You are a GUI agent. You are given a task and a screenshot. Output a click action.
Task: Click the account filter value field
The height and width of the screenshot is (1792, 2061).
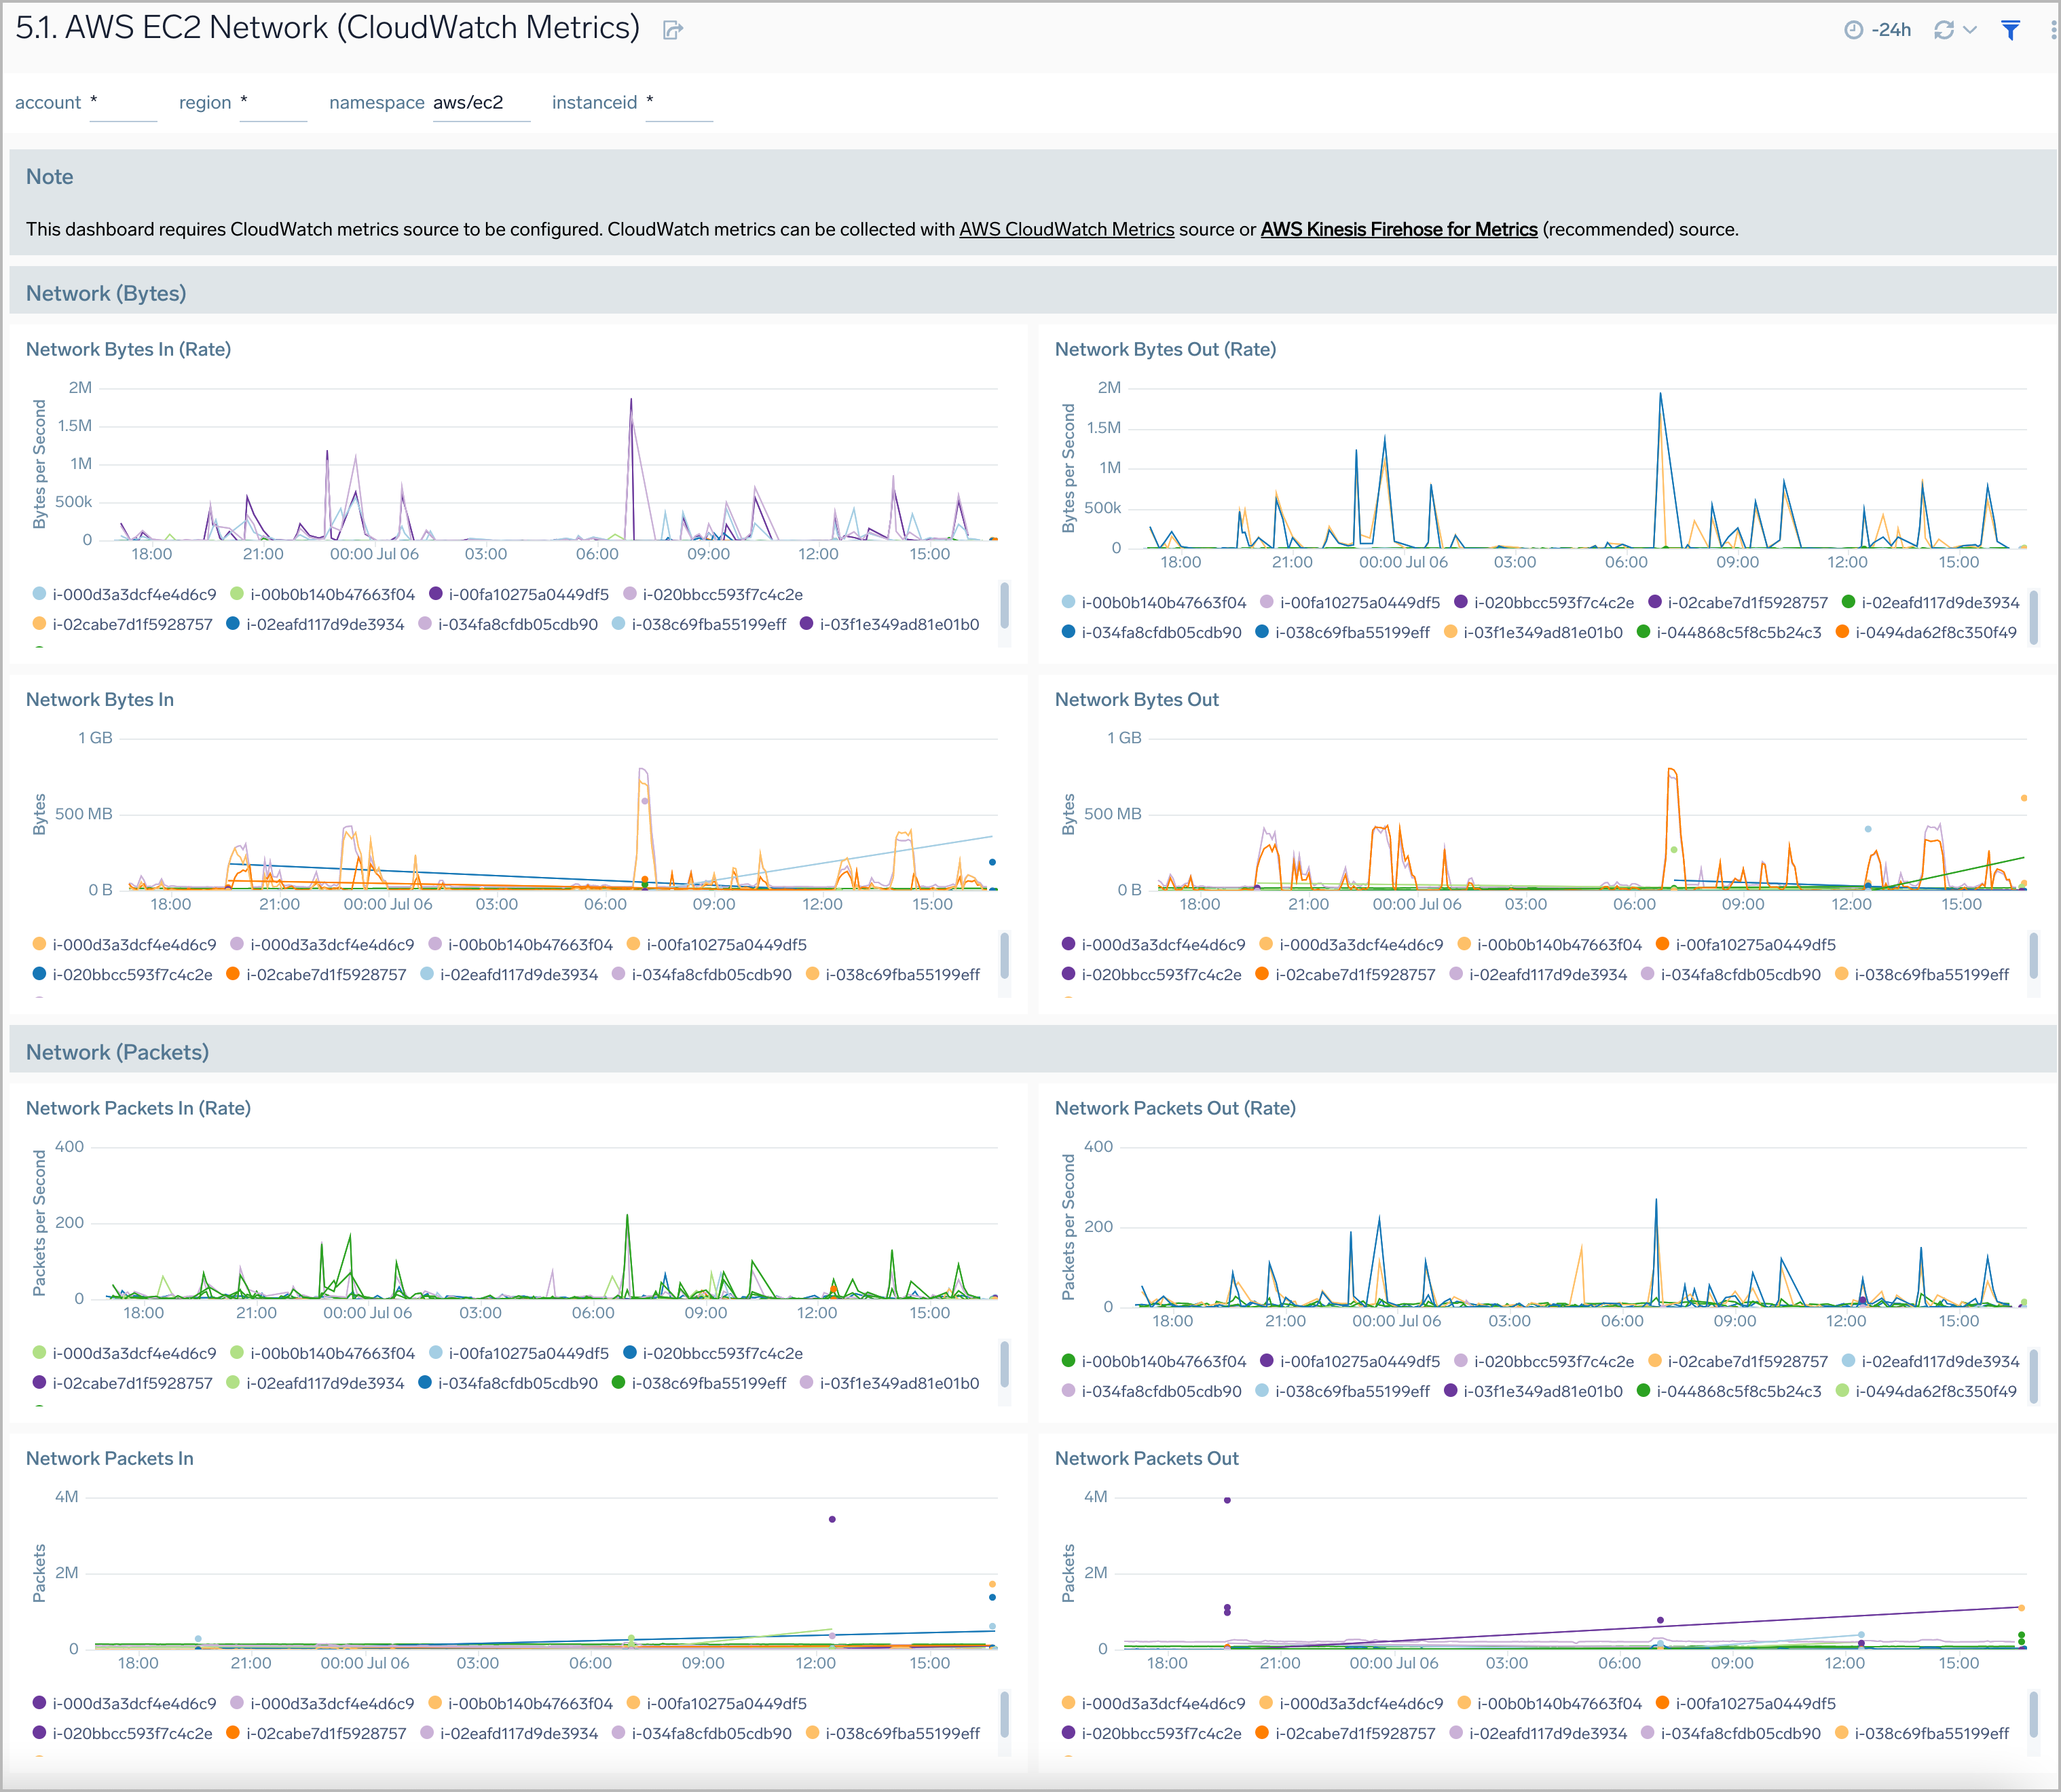click(123, 103)
